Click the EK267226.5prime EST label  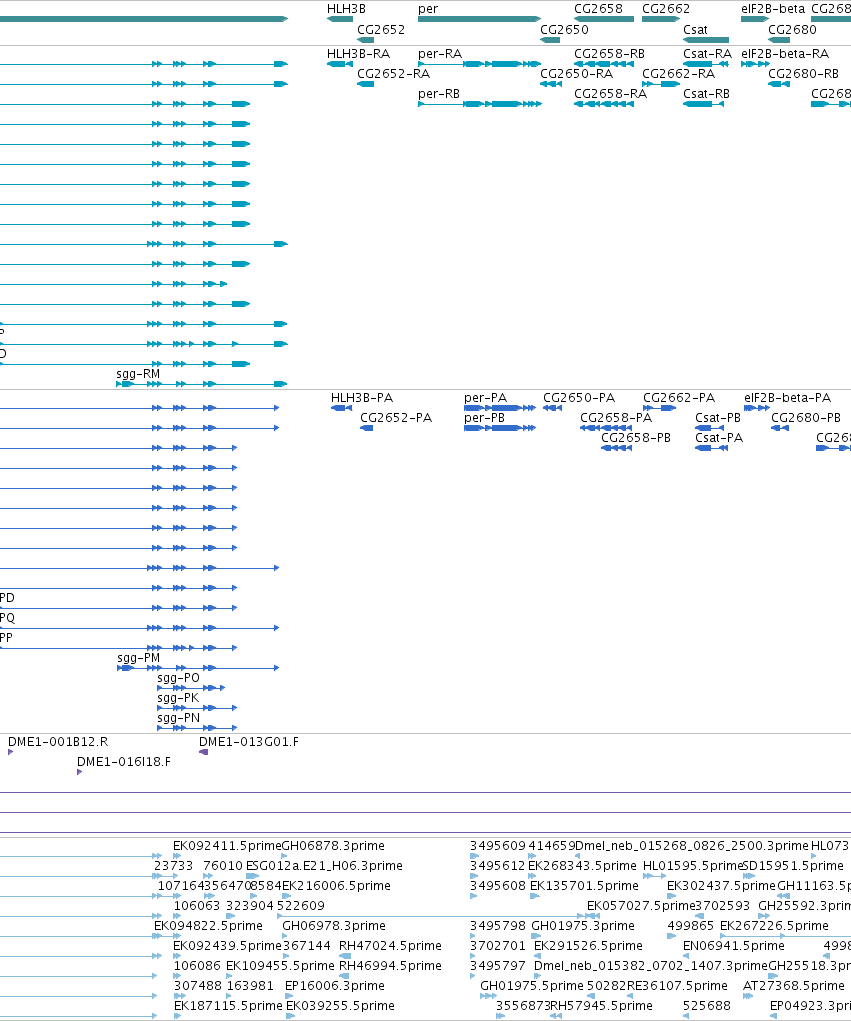(774, 926)
